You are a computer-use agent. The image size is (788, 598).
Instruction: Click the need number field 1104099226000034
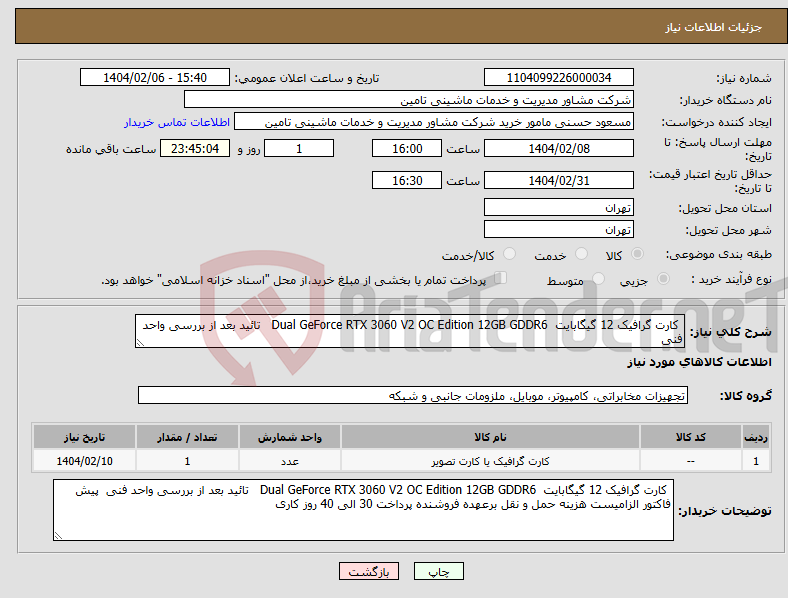click(558, 77)
